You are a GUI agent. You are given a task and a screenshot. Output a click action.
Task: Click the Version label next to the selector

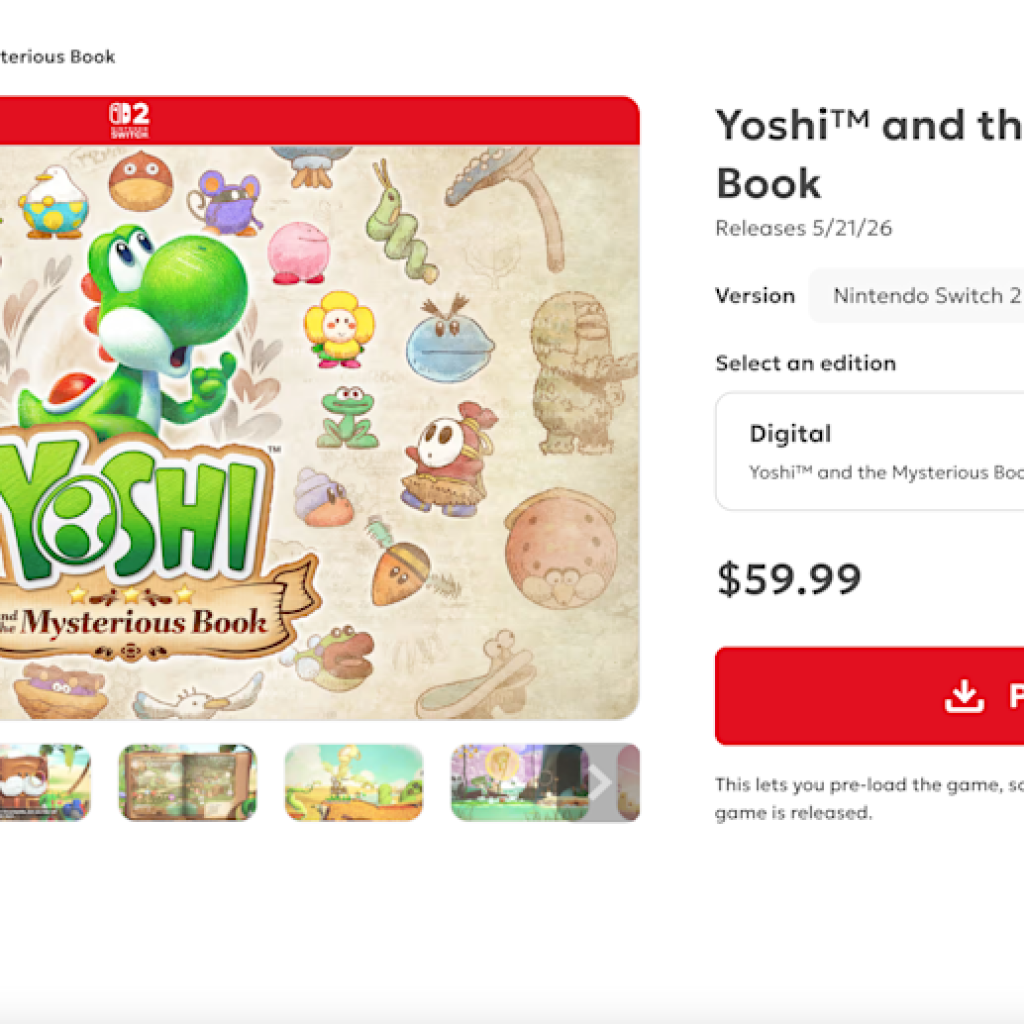[755, 295]
